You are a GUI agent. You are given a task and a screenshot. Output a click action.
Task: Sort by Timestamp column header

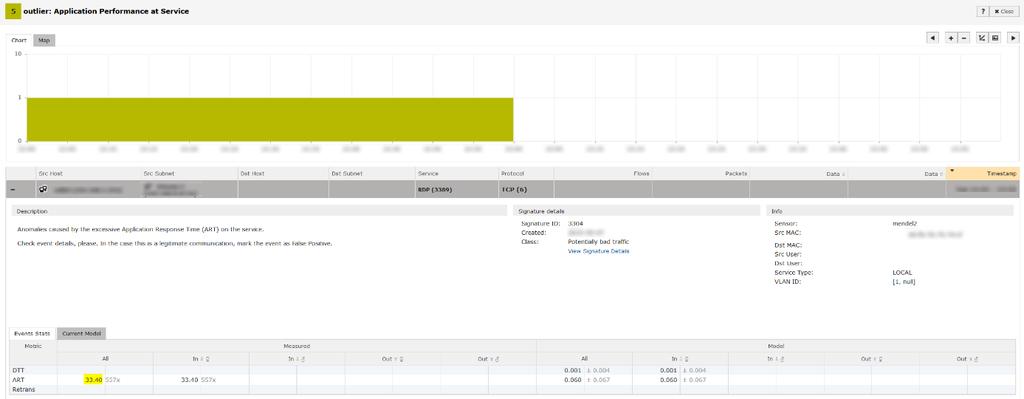pos(982,174)
